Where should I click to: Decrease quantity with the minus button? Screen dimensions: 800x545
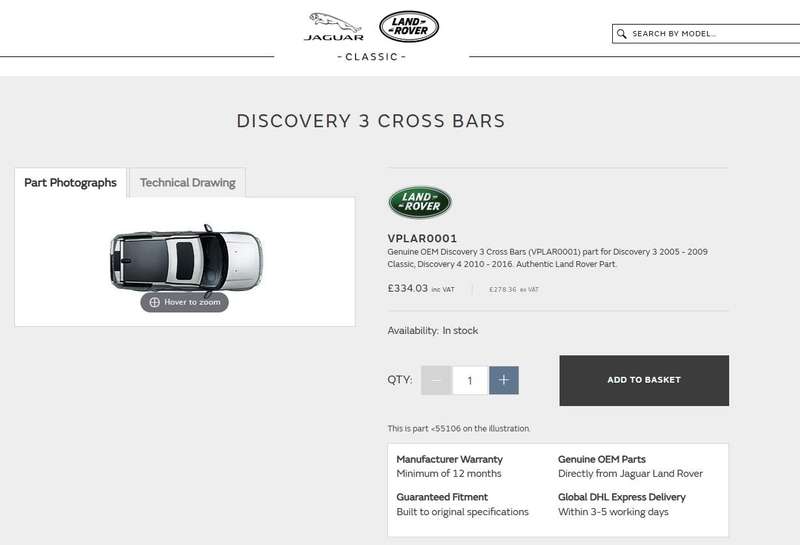[436, 380]
